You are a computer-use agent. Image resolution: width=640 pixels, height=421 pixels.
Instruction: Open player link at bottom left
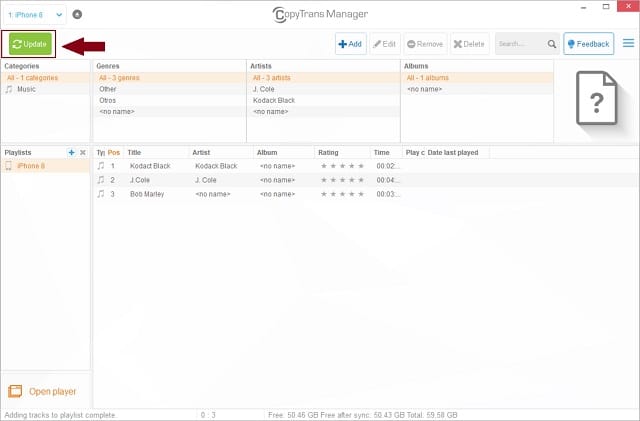click(x=52, y=391)
